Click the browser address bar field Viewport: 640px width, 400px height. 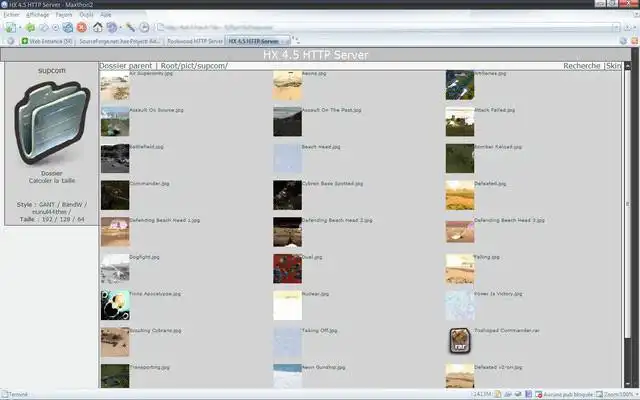click(388, 27)
